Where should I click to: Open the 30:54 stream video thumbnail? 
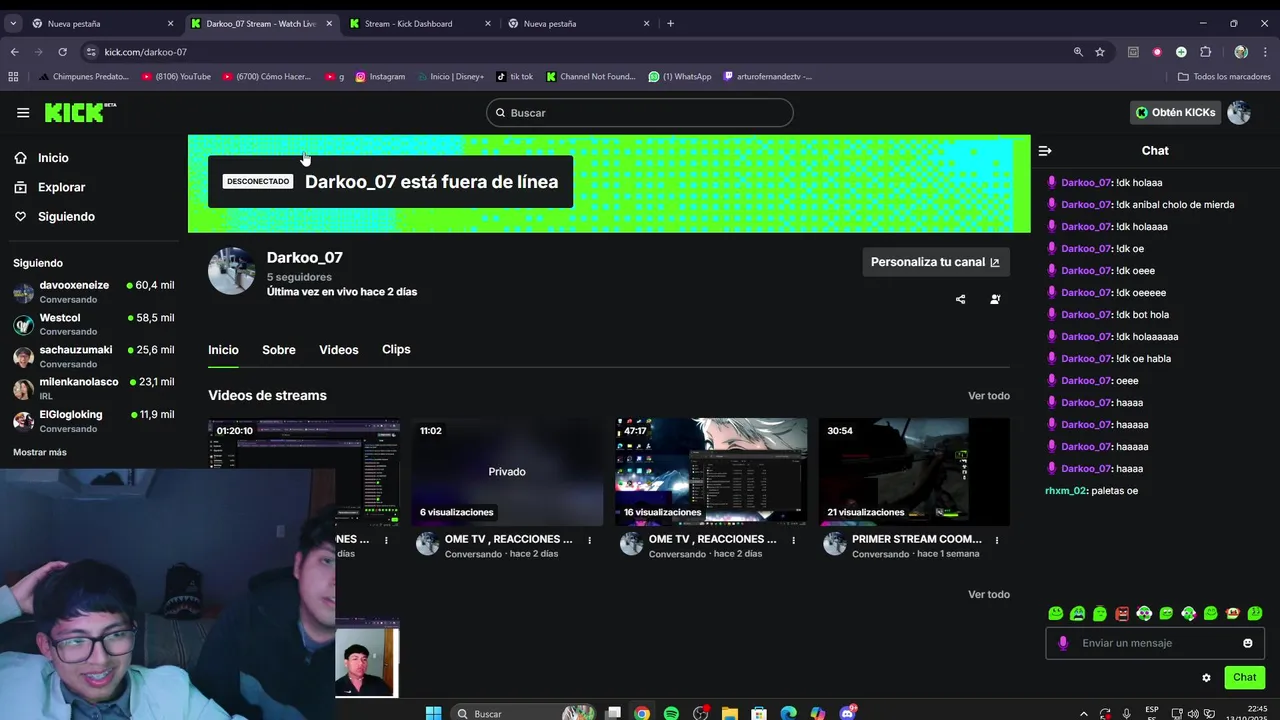[914, 471]
